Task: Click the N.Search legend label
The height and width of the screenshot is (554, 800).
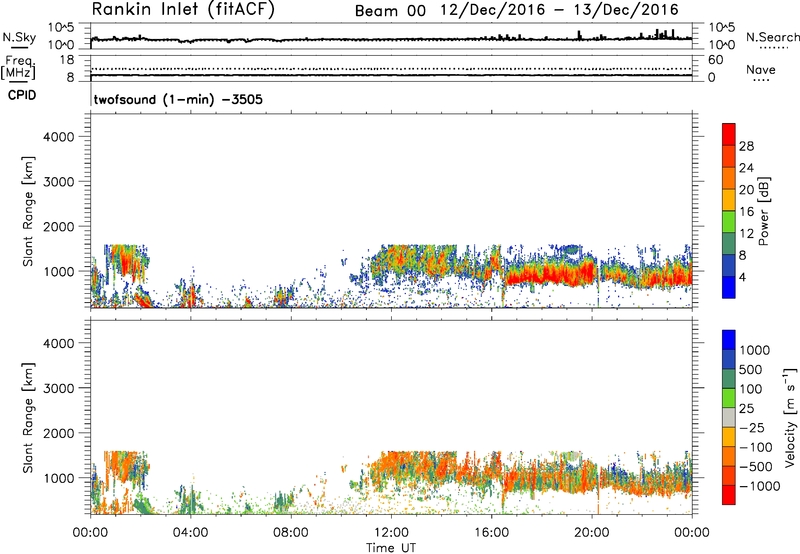Action: coord(772,37)
